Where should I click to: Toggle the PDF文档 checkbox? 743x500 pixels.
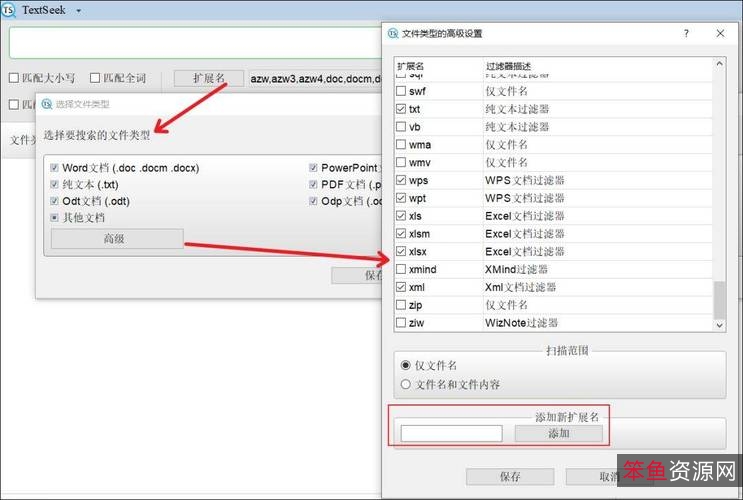tap(313, 184)
